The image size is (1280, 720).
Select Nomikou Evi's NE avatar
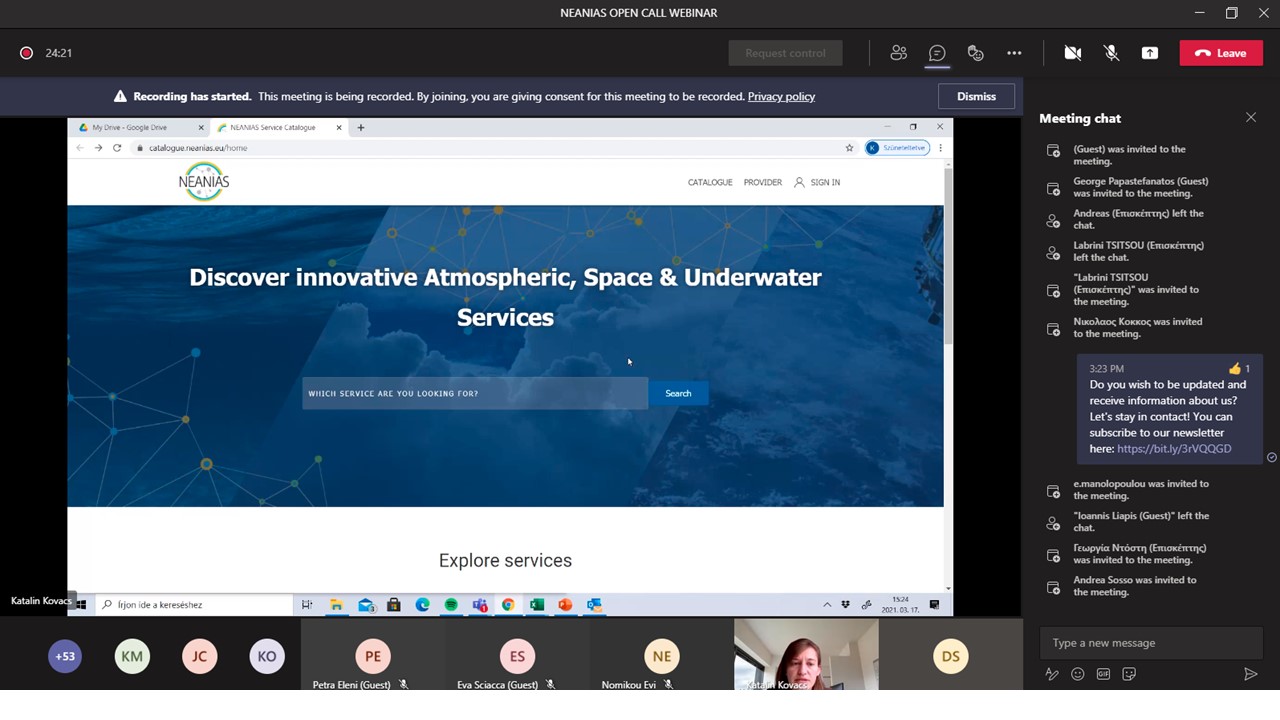pyautogui.click(x=662, y=656)
